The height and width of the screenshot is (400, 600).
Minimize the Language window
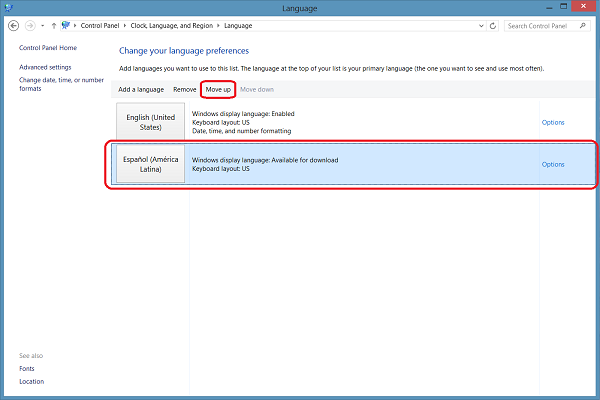click(549, 7)
